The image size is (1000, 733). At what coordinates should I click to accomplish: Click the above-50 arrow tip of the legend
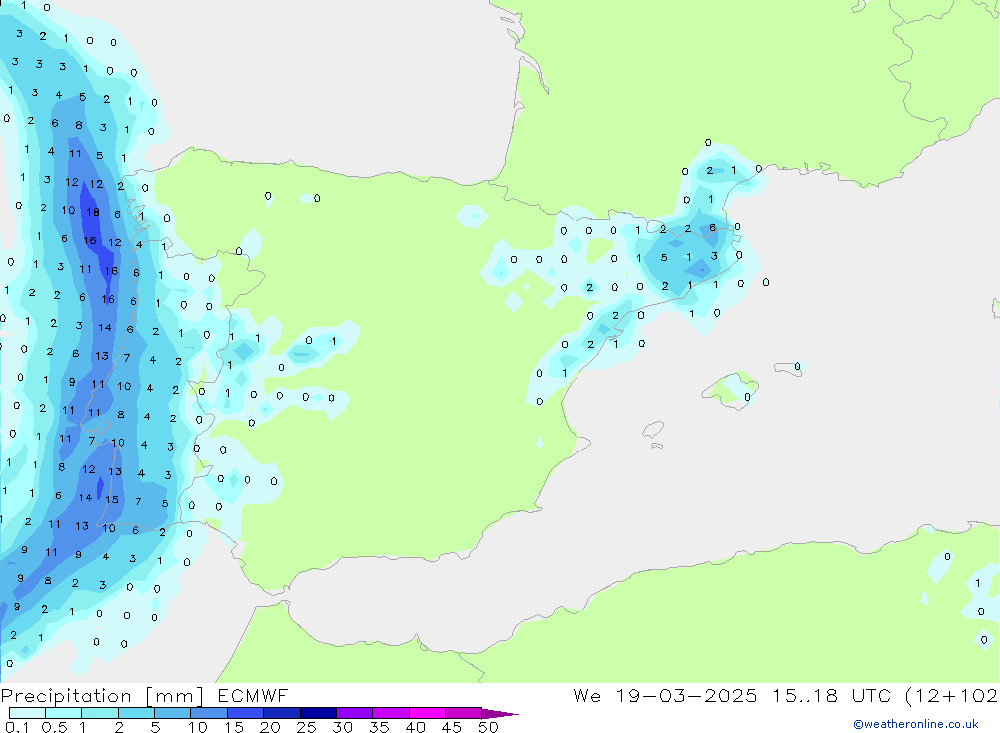(x=501, y=713)
